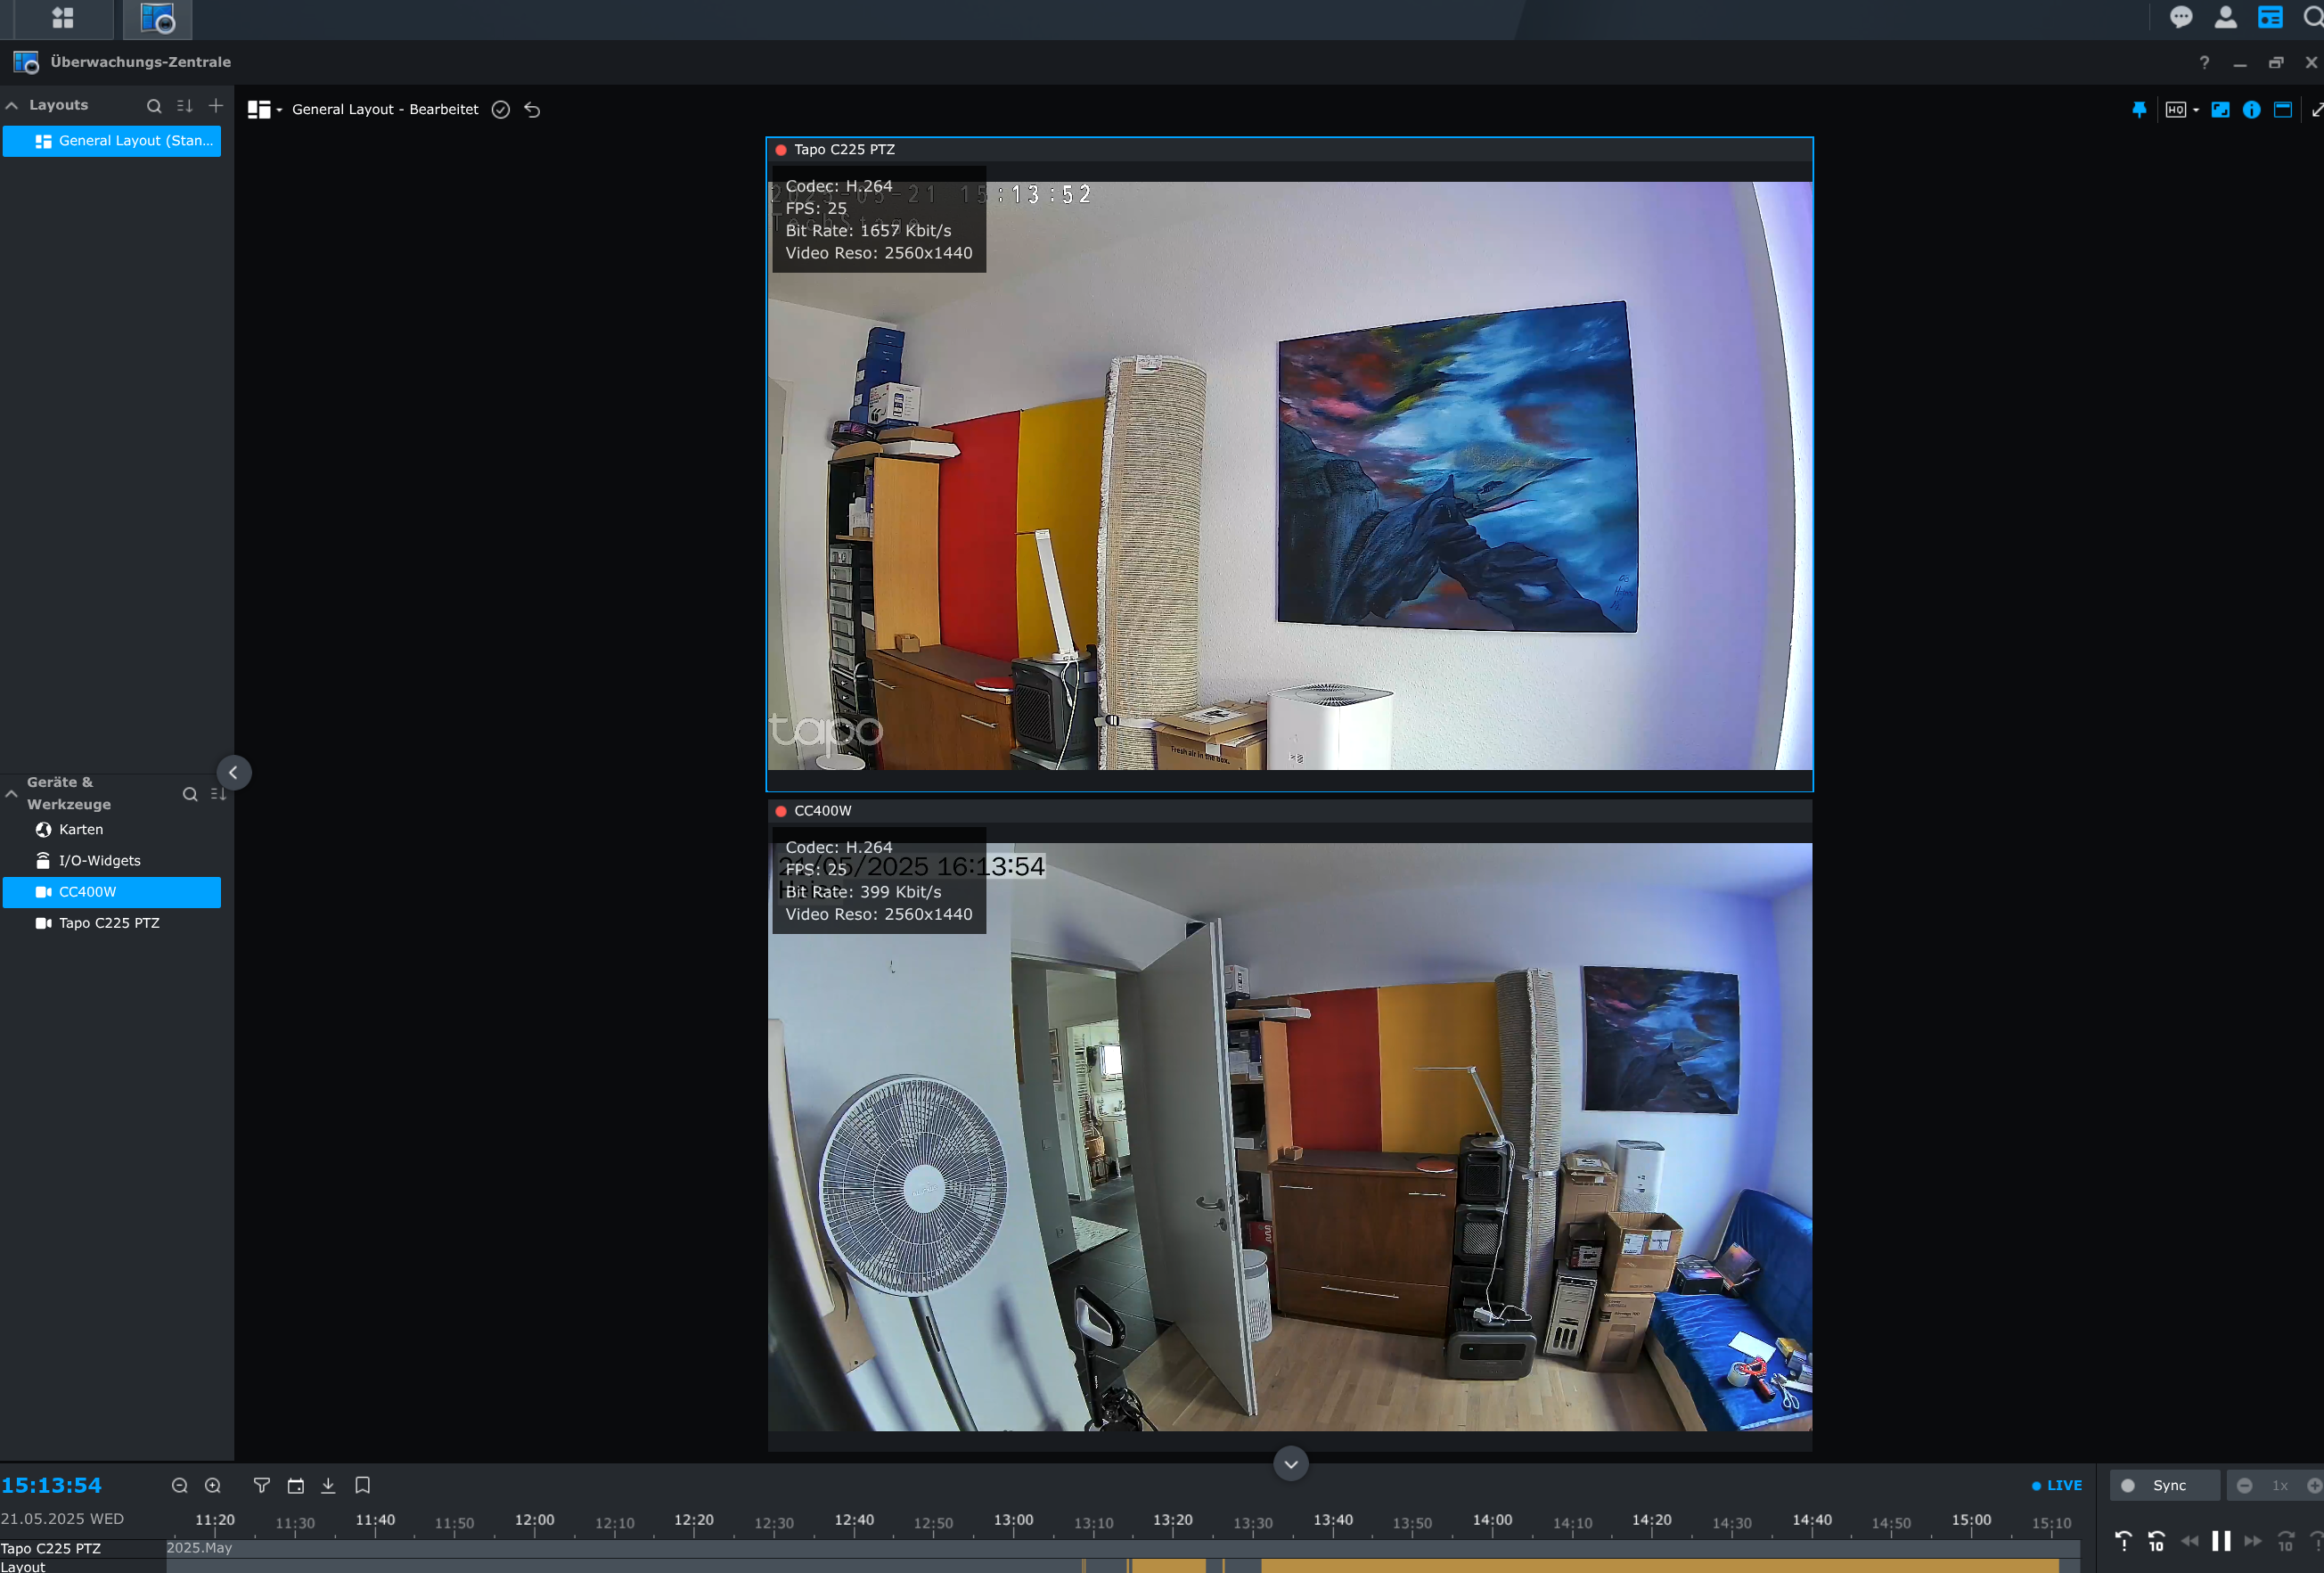The width and height of the screenshot is (2324, 1573).
Task: Select Tapo C225 PTZ in device list
Action: tap(109, 922)
